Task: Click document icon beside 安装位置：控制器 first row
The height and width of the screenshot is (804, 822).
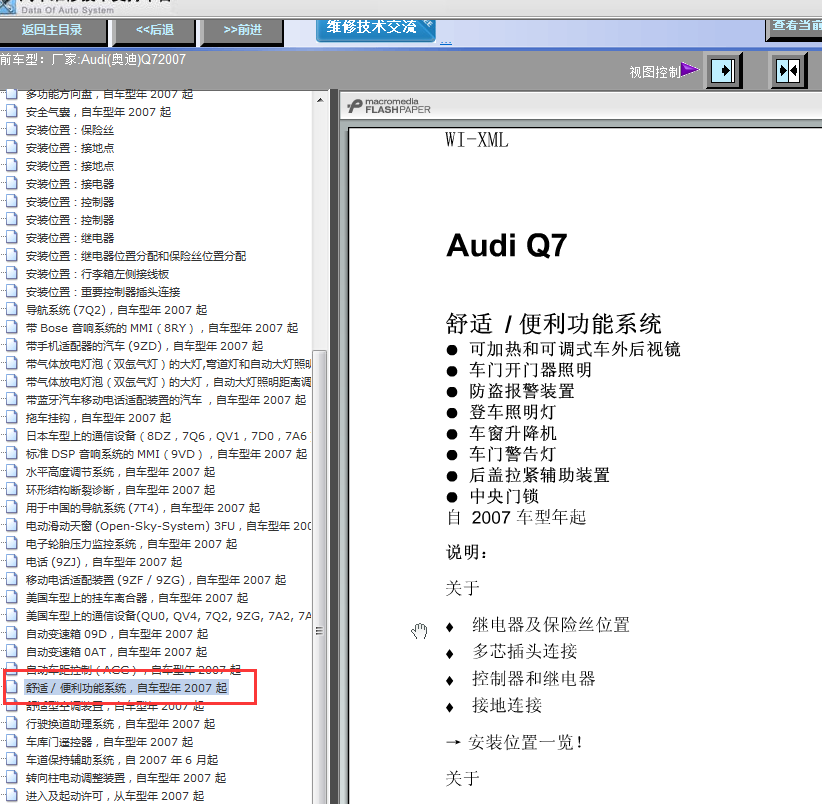Action: 12,201
